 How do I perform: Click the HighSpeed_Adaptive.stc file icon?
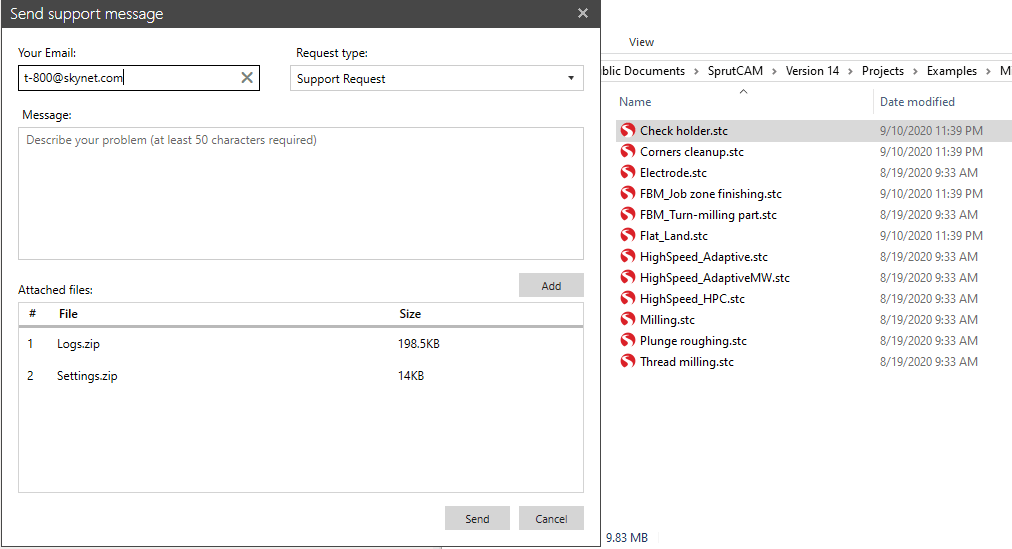[x=627, y=256]
